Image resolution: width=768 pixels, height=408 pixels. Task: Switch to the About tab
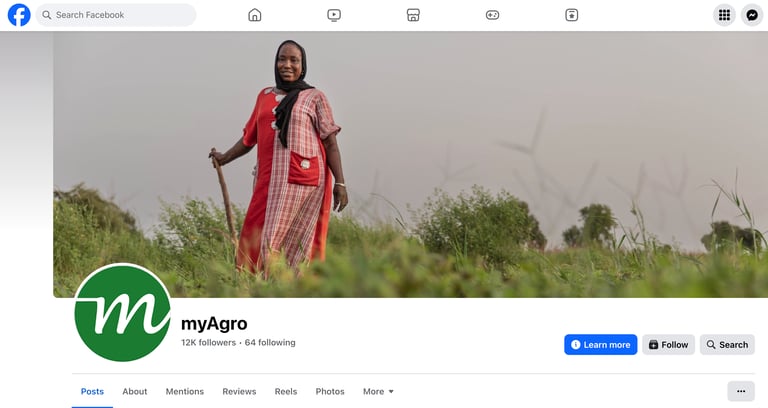click(135, 391)
